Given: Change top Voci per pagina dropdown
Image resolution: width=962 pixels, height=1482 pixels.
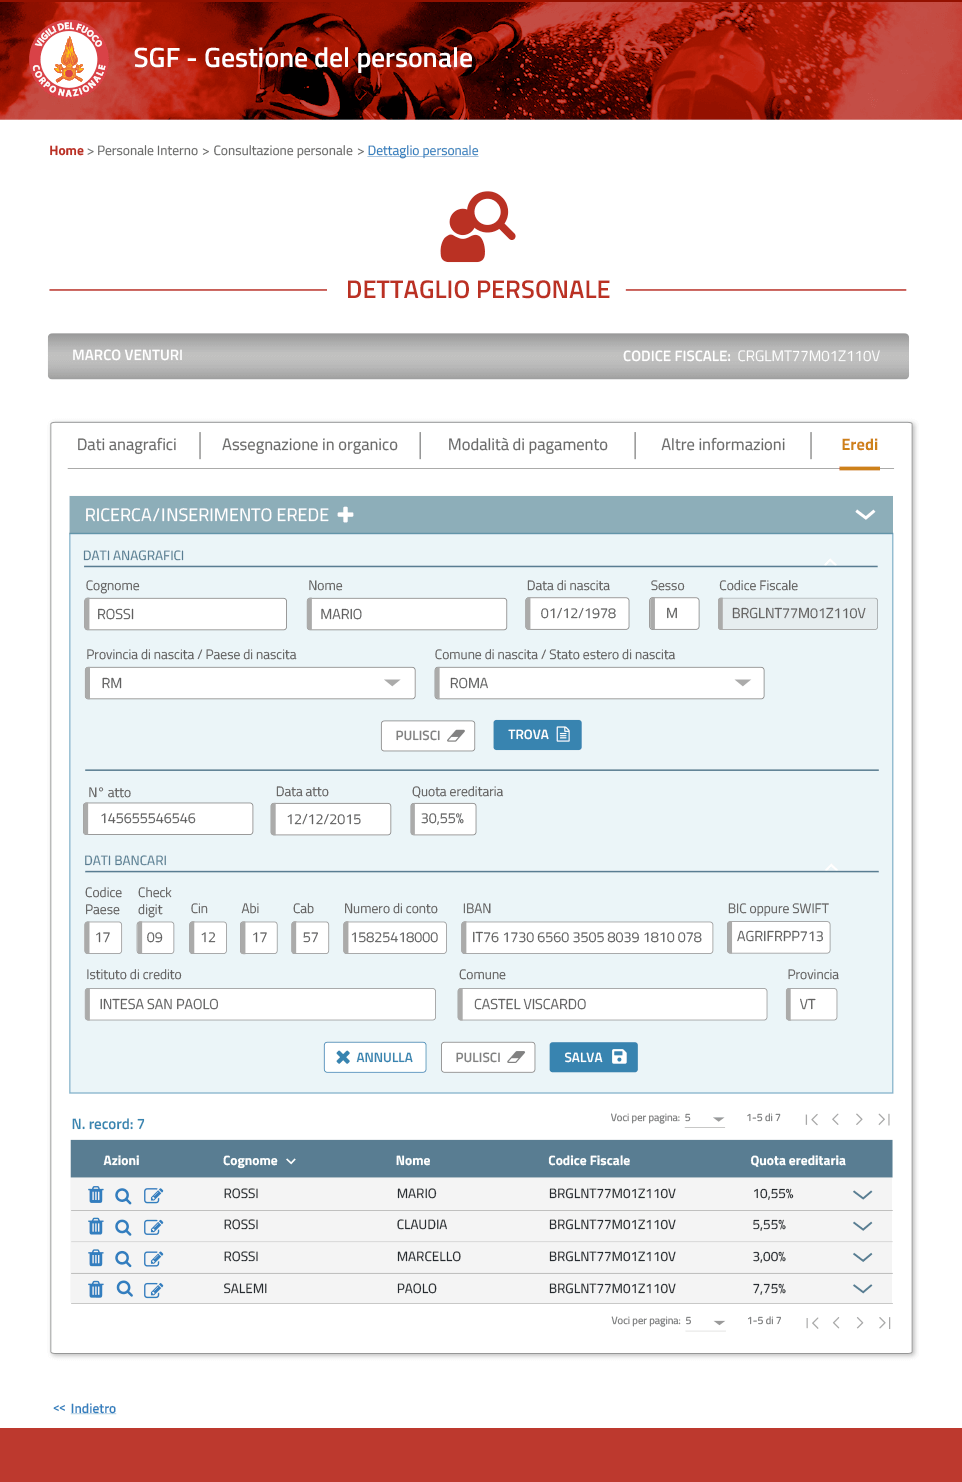Looking at the screenshot, I should tap(704, 1119).
